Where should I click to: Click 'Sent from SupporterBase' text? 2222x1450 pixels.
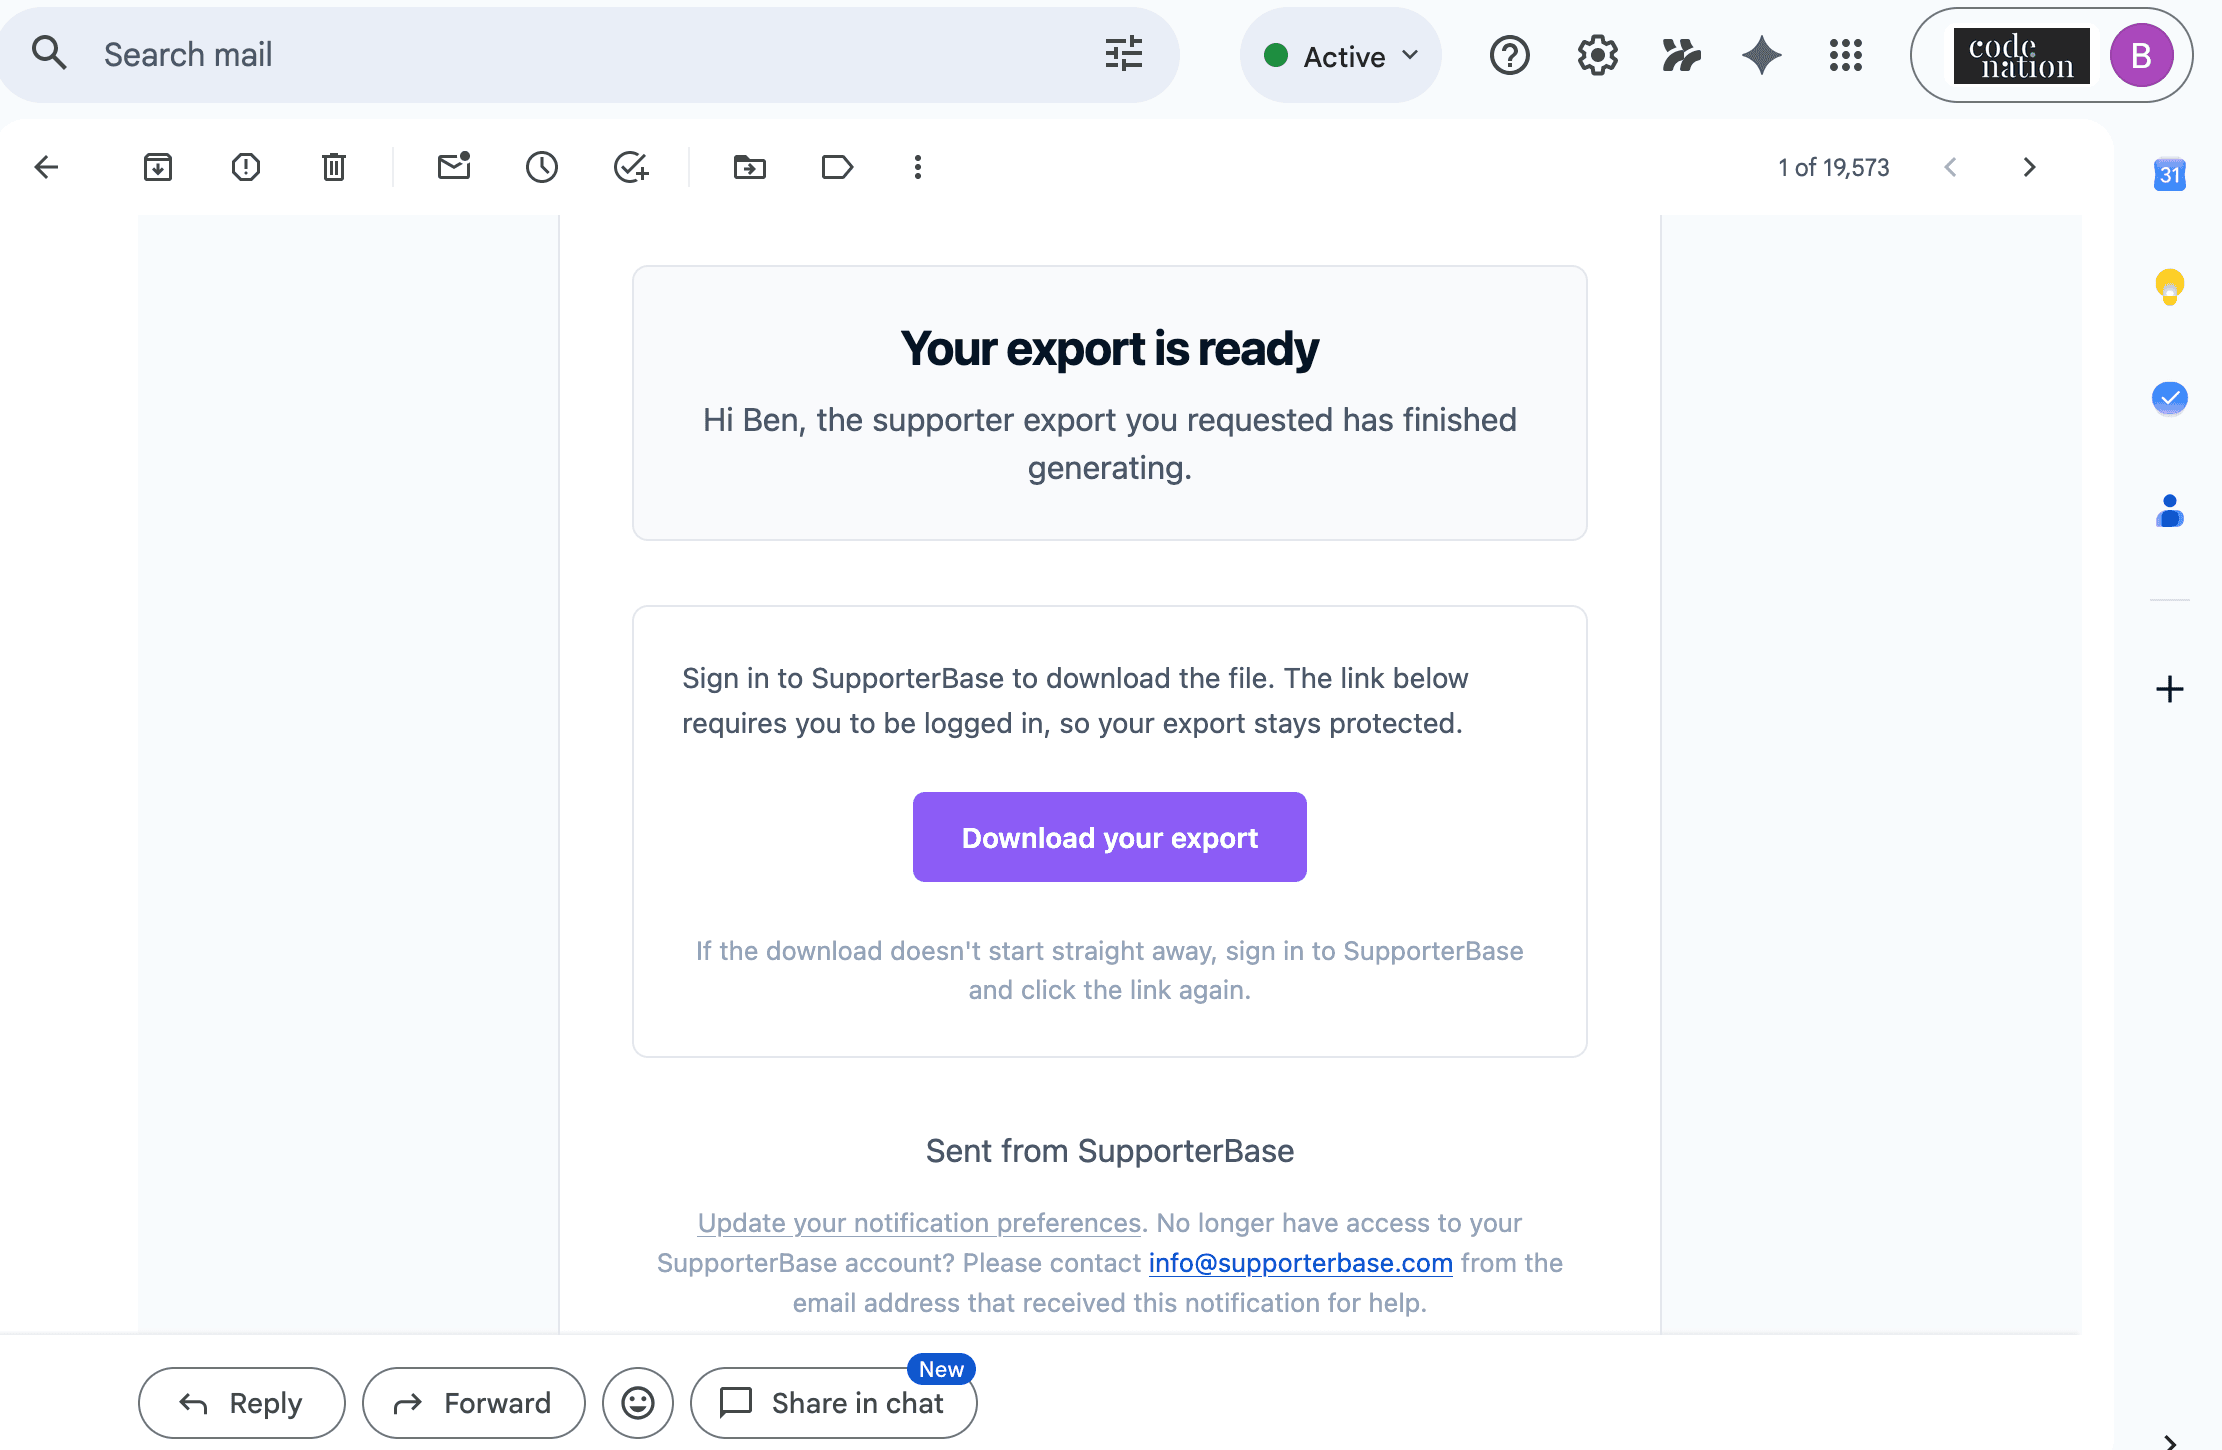(x=1110, y=1151)
